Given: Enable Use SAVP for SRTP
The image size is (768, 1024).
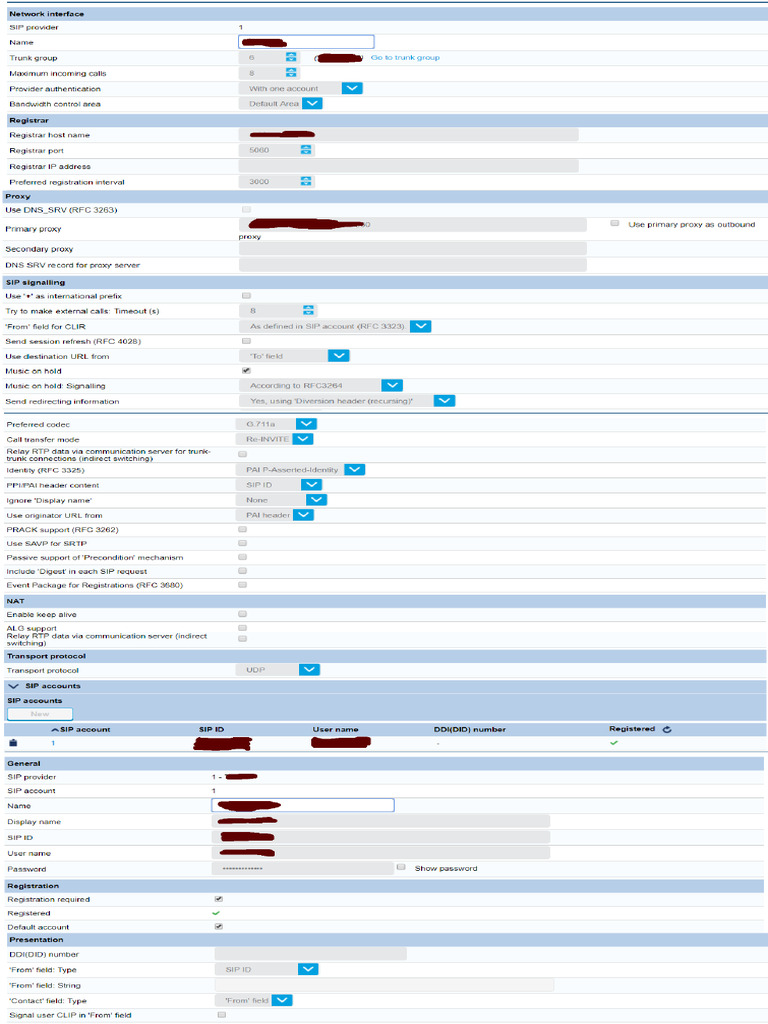Looking at the screenshot, I should 242,543.
